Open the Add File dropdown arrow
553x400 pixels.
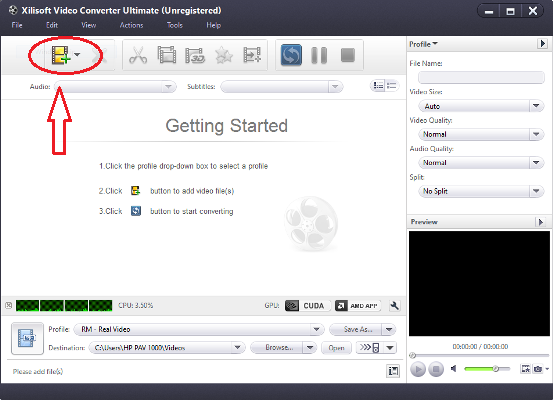point(77,55)
